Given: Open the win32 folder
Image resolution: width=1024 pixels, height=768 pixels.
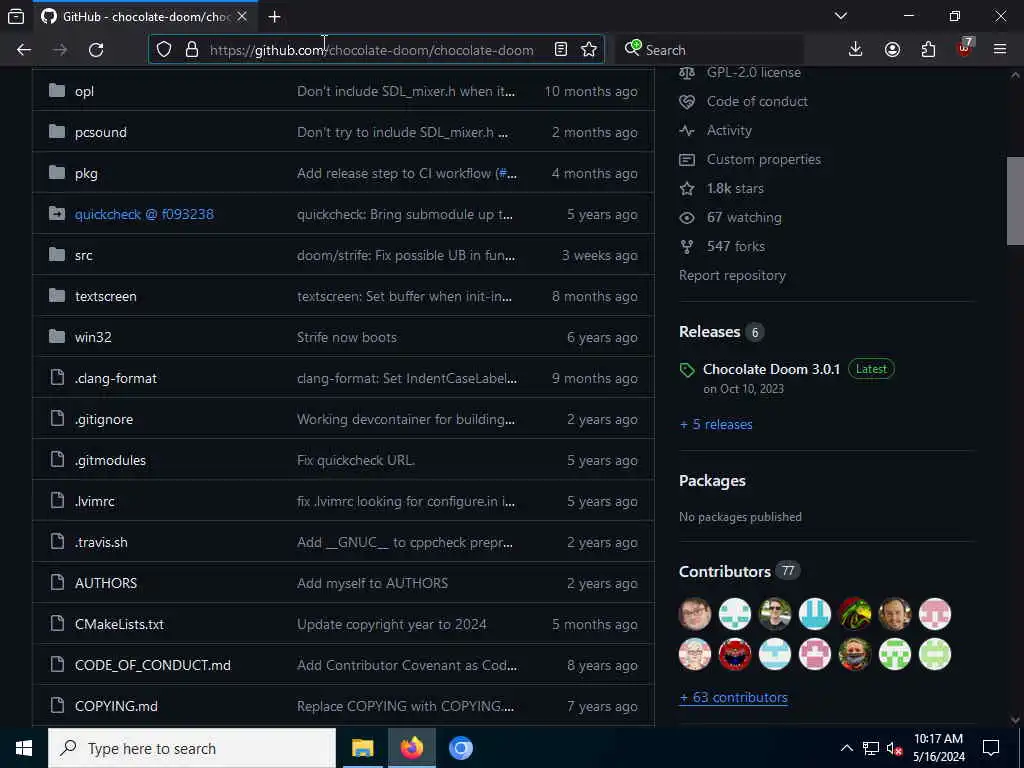Looking at the screenshot, I should [x=93, y=337].
